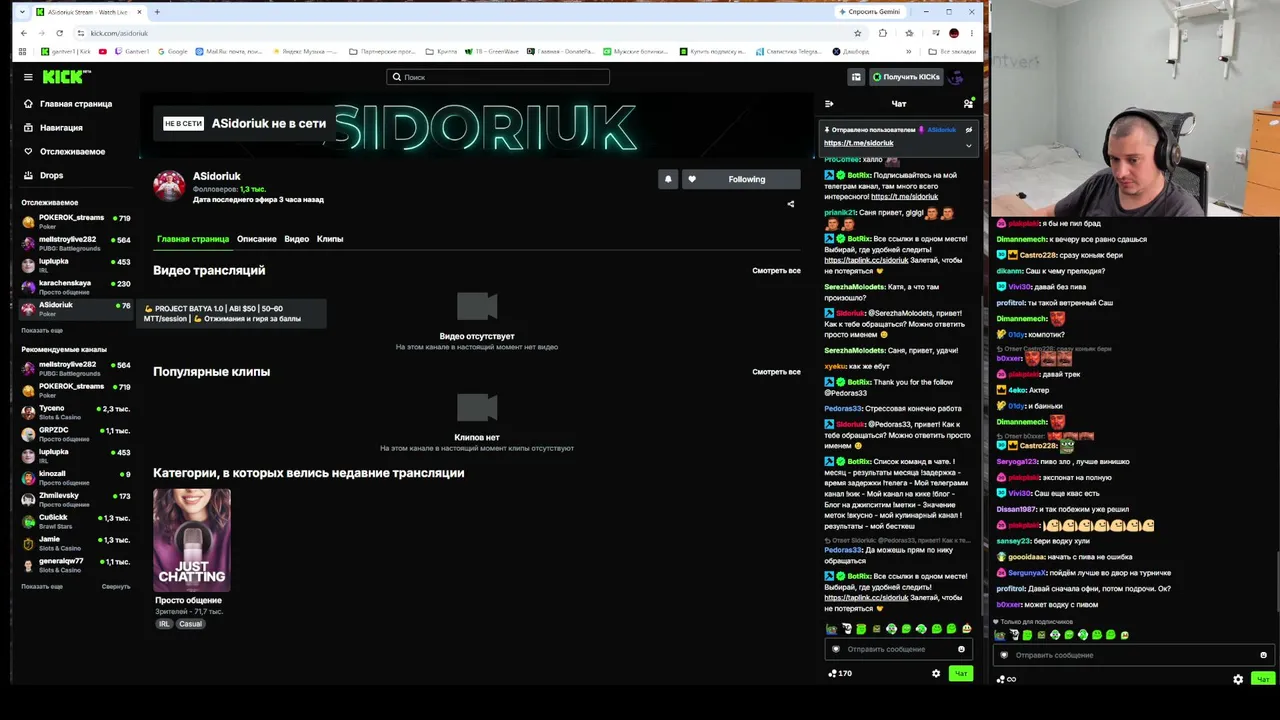Image resolution: width=1280 pixels, height=720 pixels.
Task: Open the Kick hamburger menu
Action: [x=28, y=77]
